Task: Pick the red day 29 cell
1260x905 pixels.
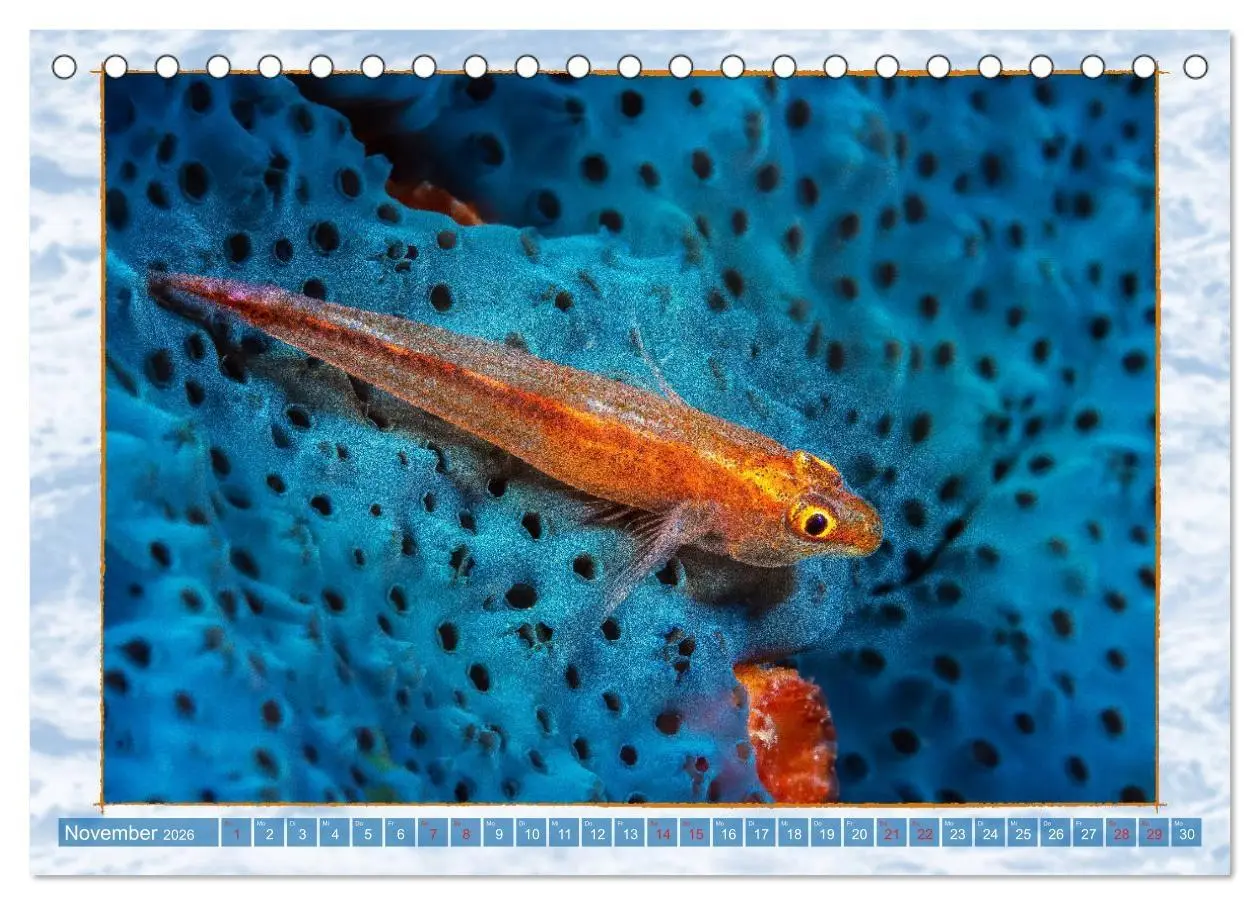Action: (x=1154, y=833)
